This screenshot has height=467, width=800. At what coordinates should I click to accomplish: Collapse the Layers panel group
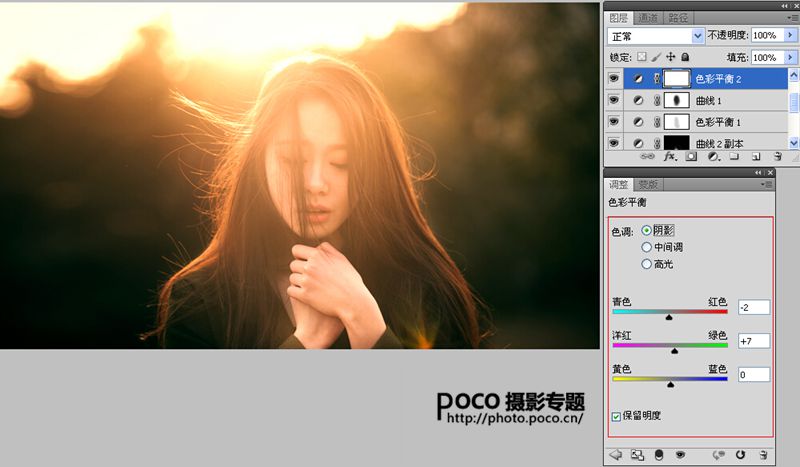785,6
